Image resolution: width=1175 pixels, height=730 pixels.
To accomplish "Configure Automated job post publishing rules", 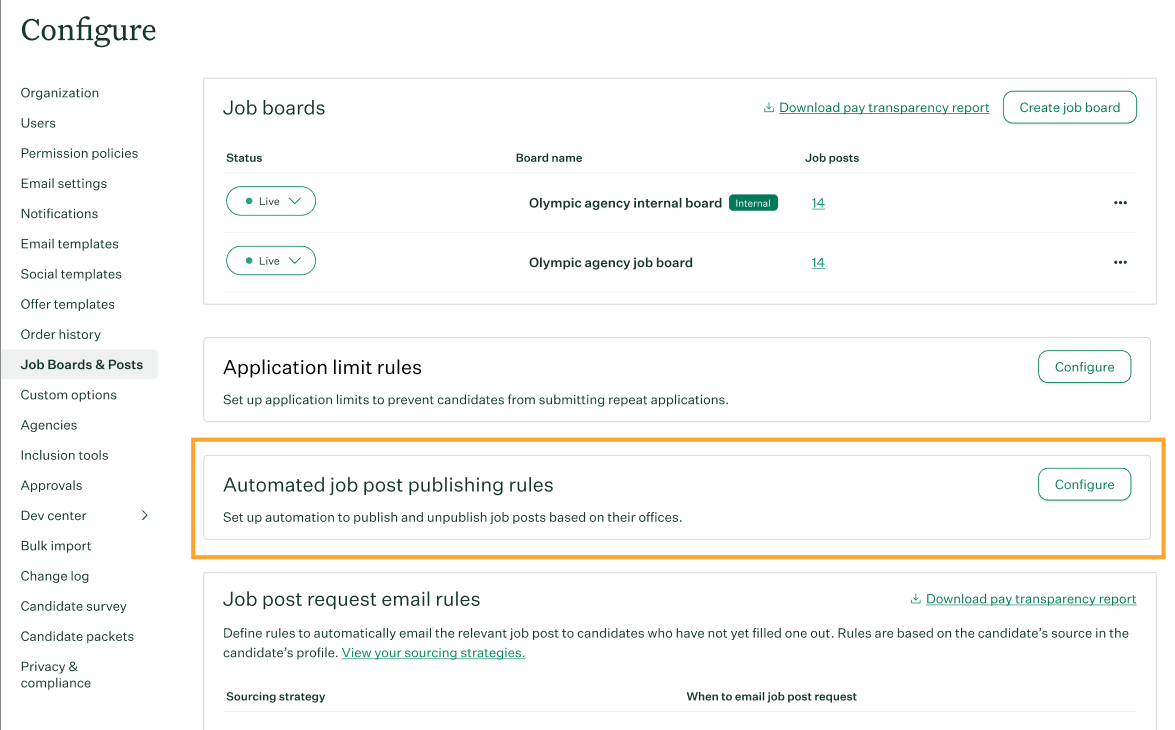I will tap(1084, 484).
